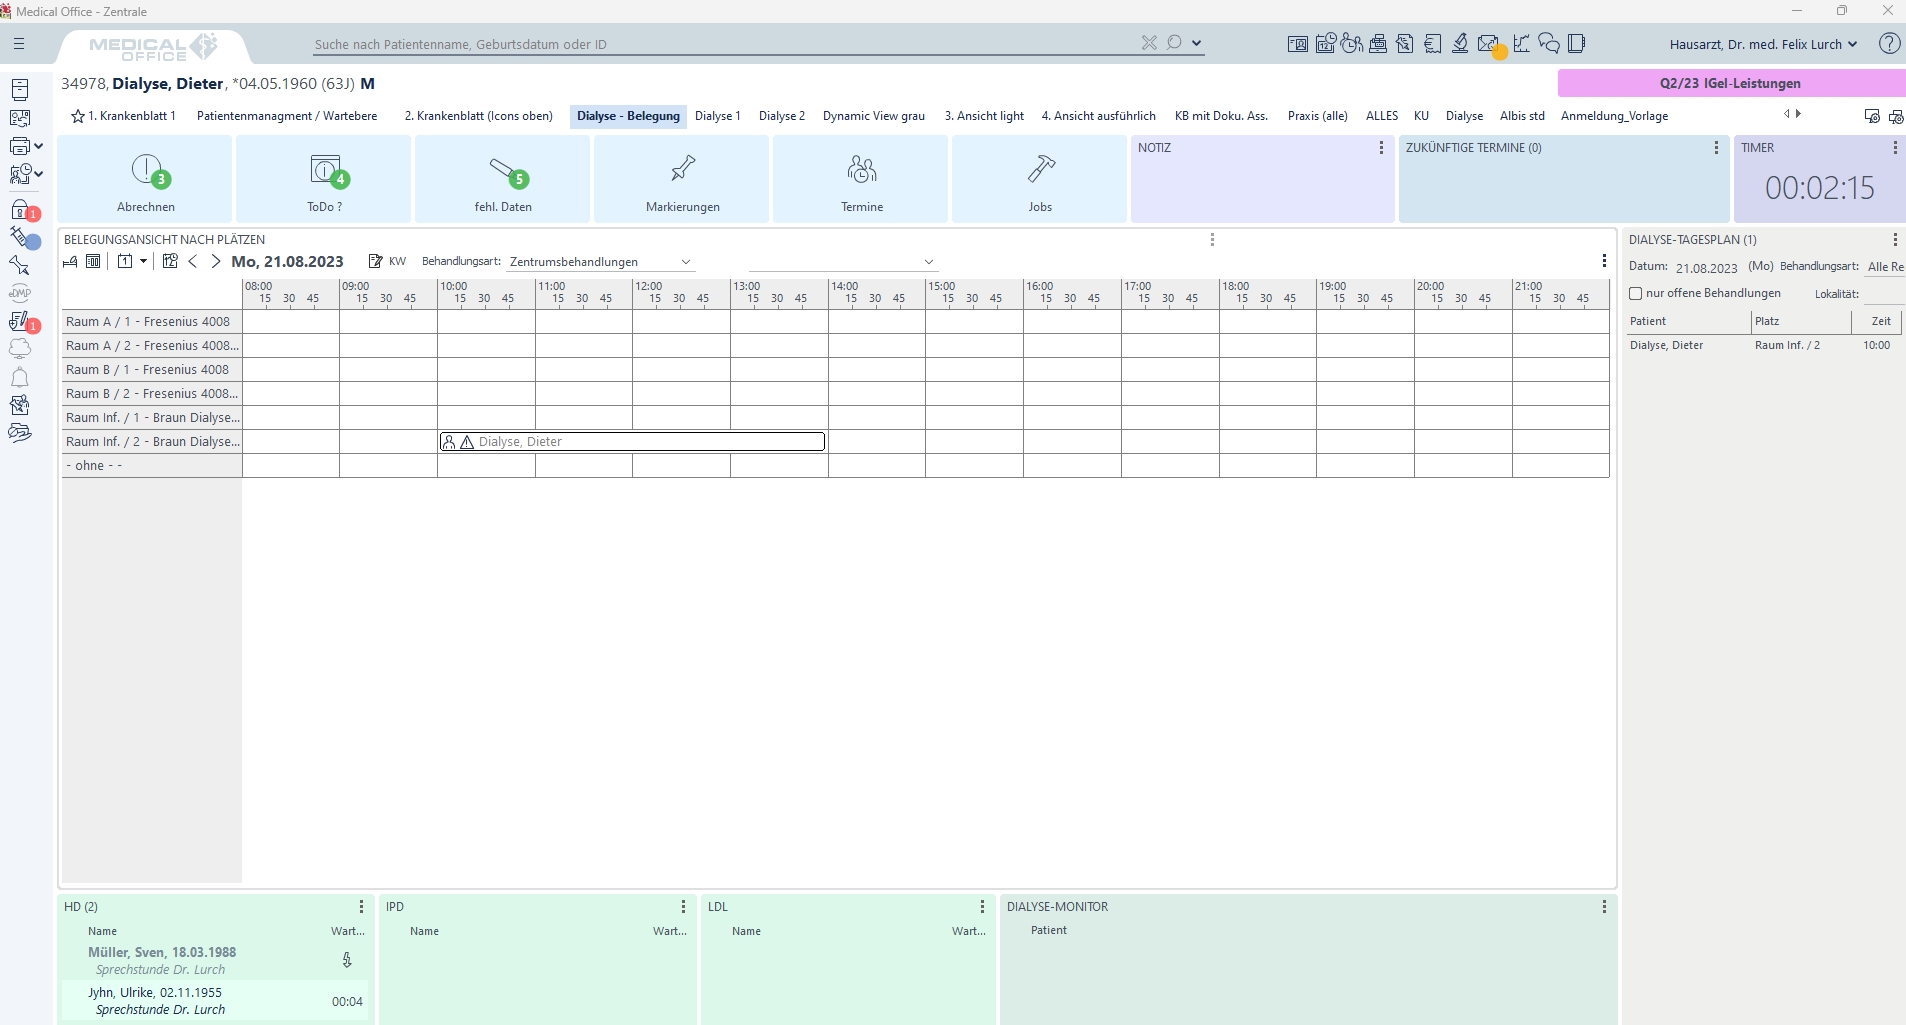
Task: Open the chat bubbles toolbar icon
Action: [x=1549, y=43]
